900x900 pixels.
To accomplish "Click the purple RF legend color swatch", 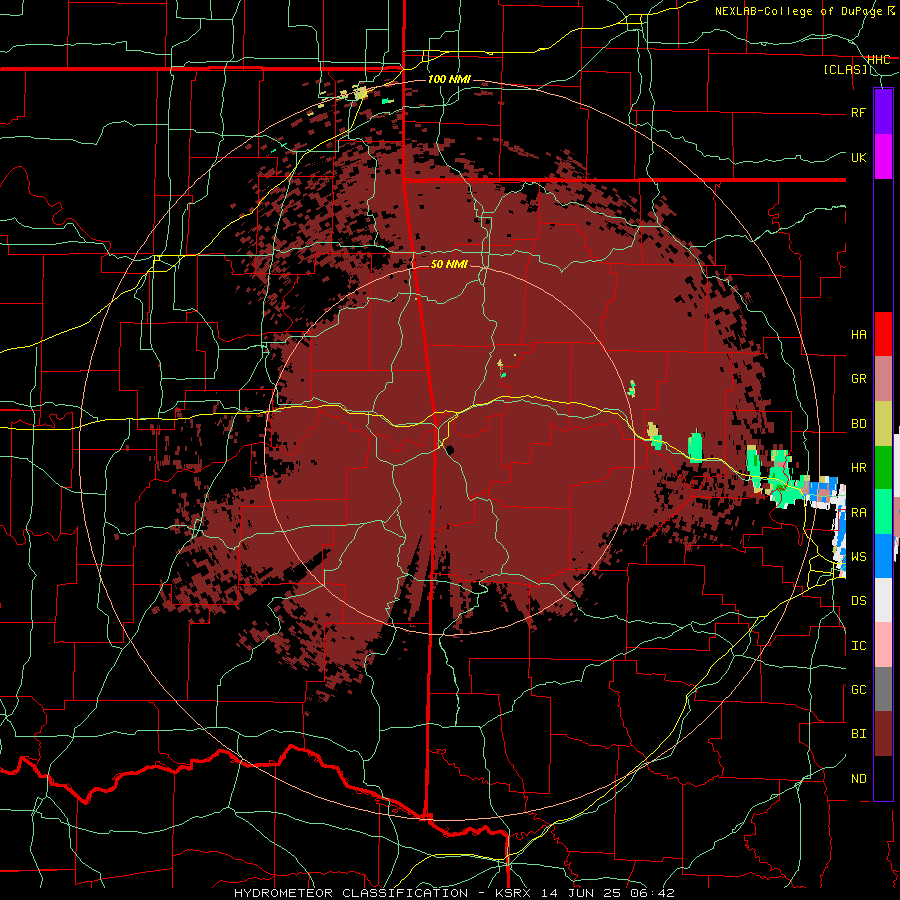I will click(883, 112).
